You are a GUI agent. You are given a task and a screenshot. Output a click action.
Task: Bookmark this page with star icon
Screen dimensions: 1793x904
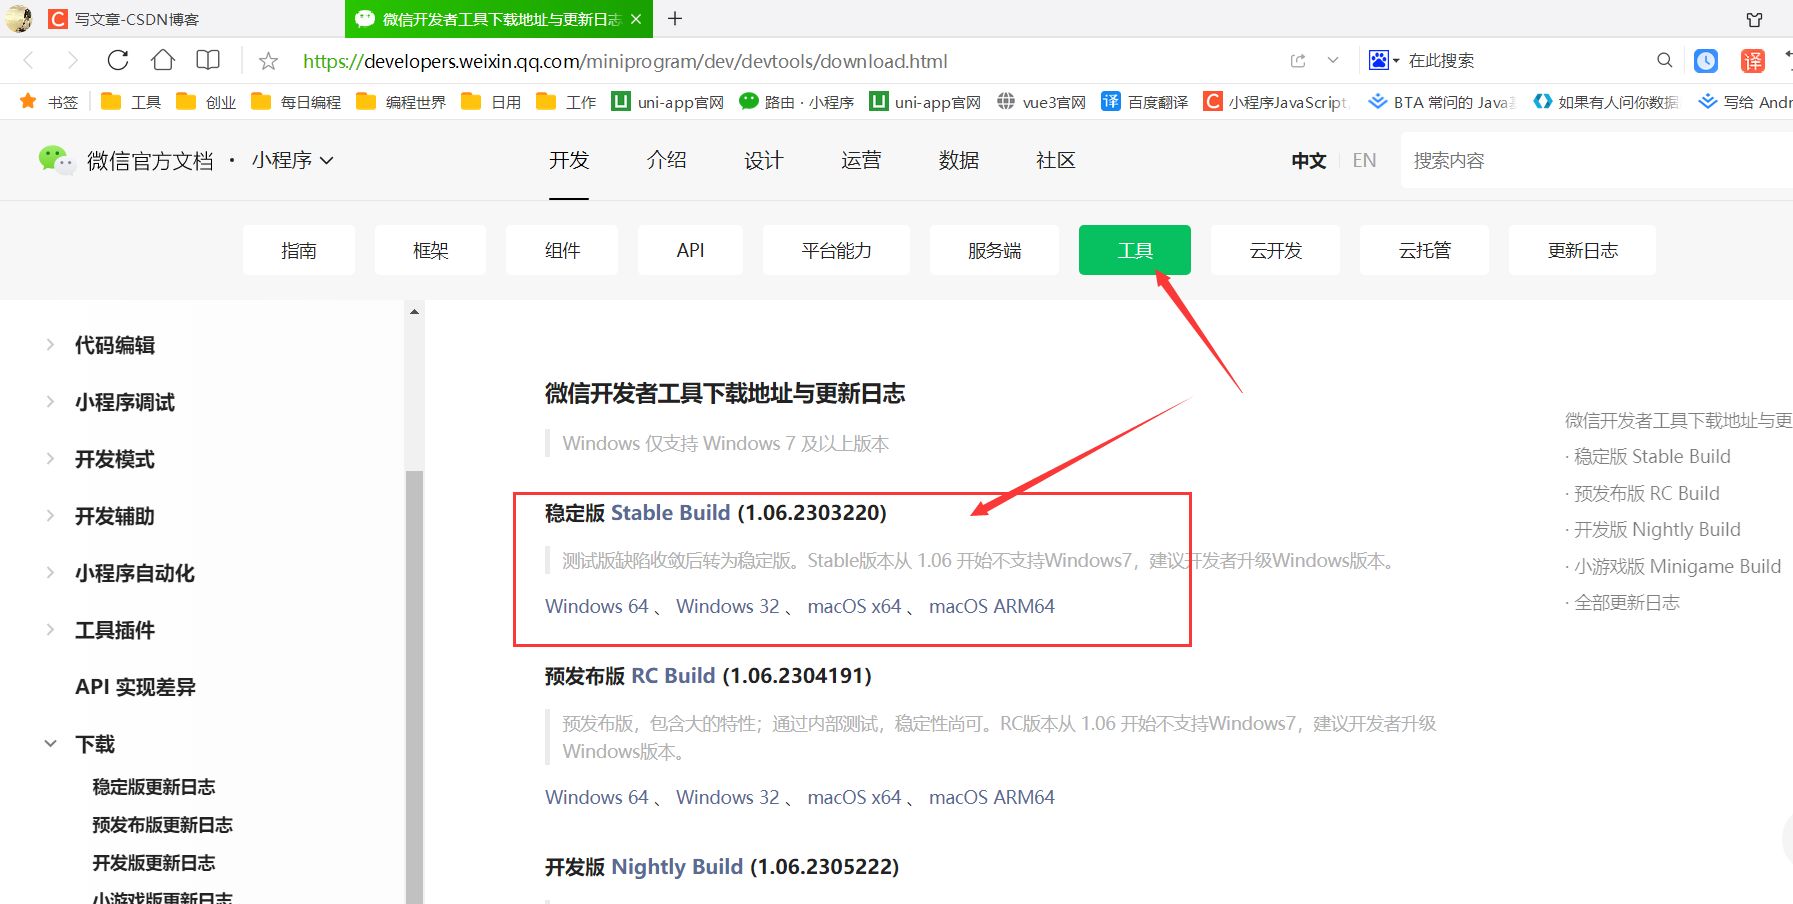[x=268, y=61]
